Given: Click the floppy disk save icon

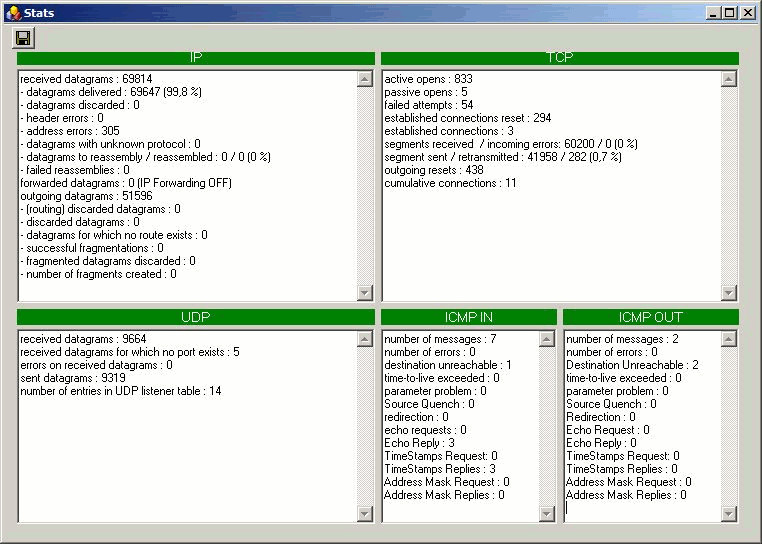Looking at the screenshot, I should tap(23, 38).
